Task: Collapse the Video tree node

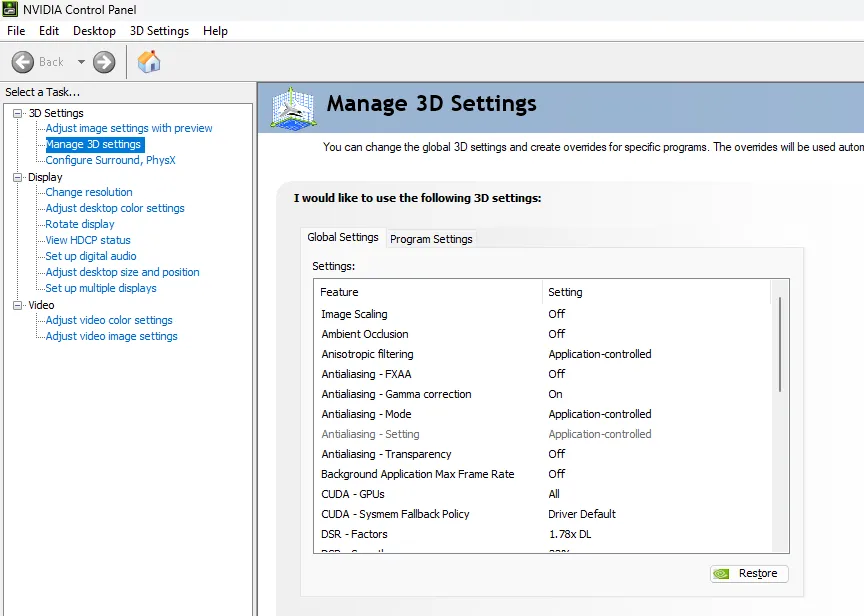Action: click(x=18, y=305)
